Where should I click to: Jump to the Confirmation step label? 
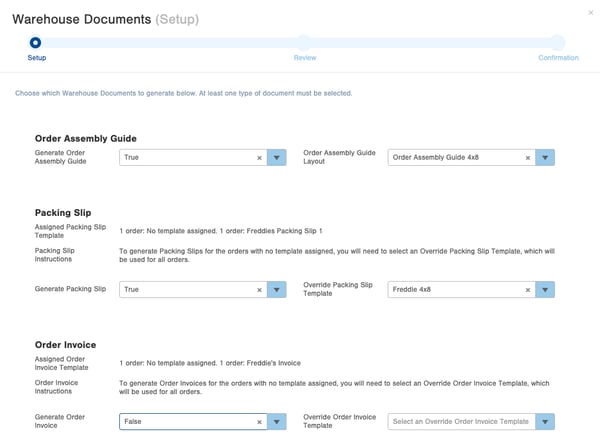coord(558,58)
